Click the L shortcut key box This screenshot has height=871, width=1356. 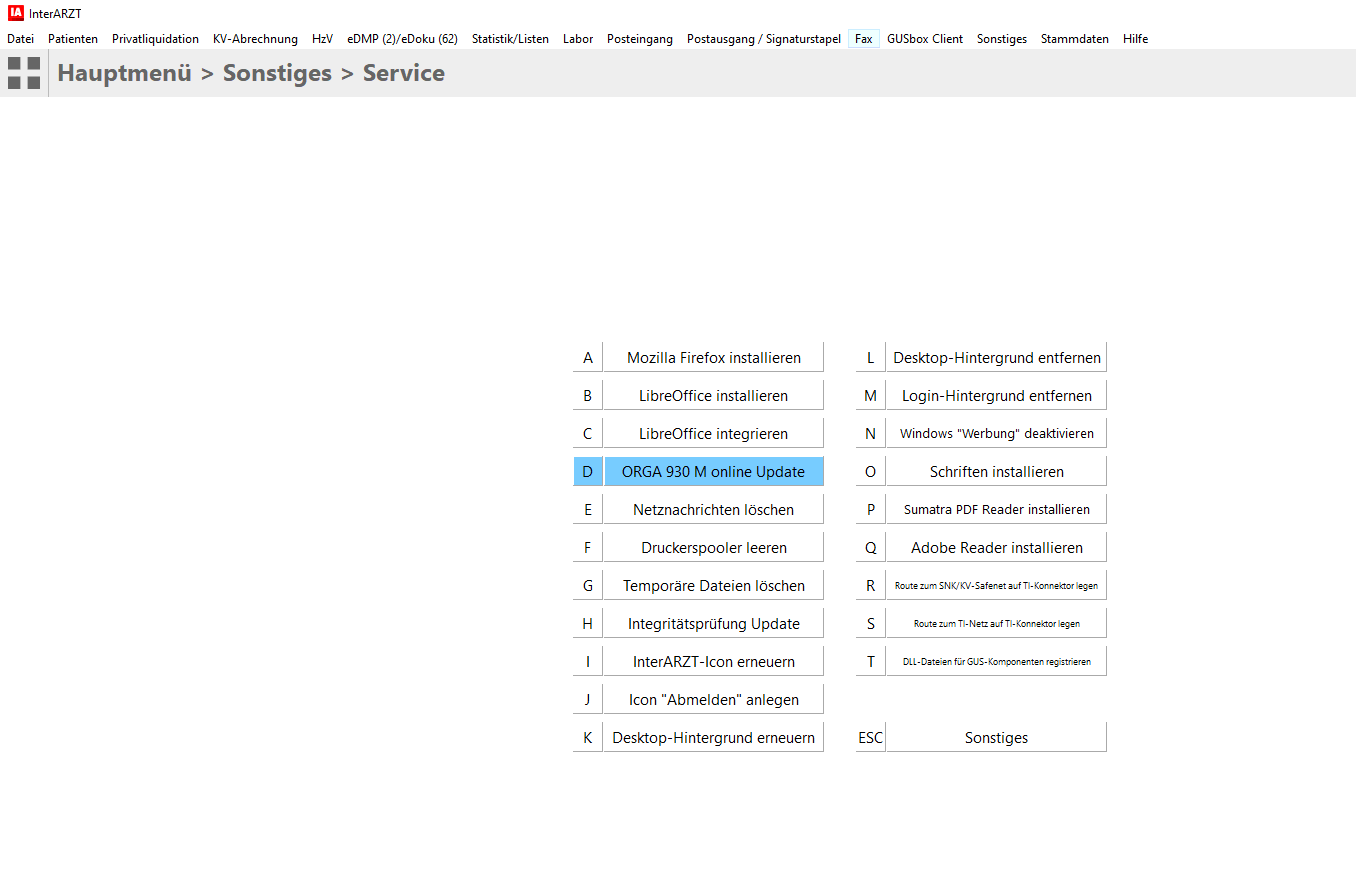pyautogui.click(x=871, y=357)
